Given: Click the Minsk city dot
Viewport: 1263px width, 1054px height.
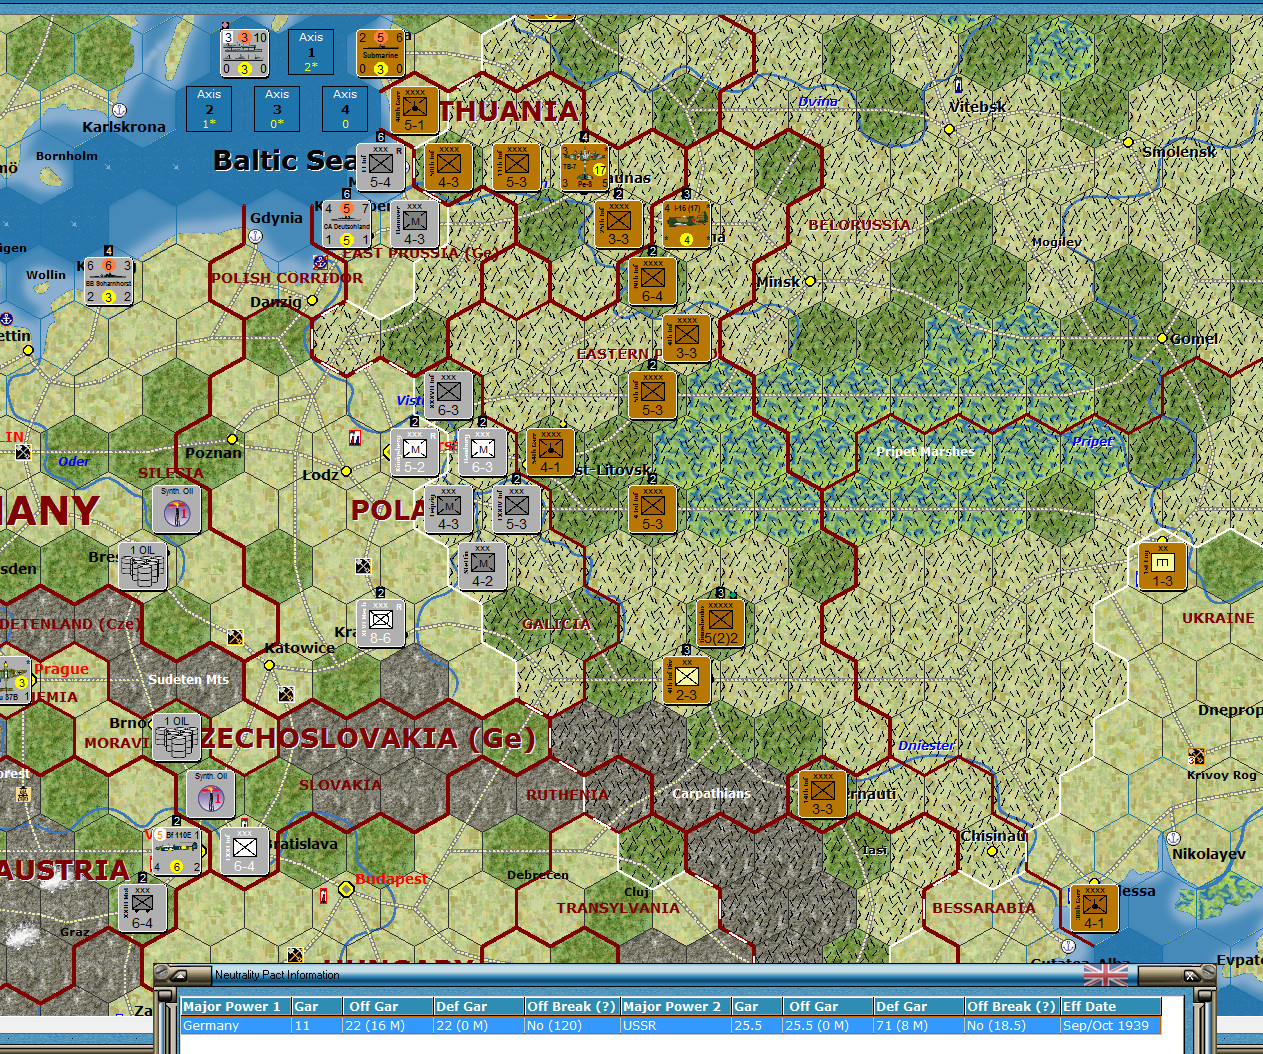Looking at the screenshot, I should pyautogui.click(x=810, y=281).
